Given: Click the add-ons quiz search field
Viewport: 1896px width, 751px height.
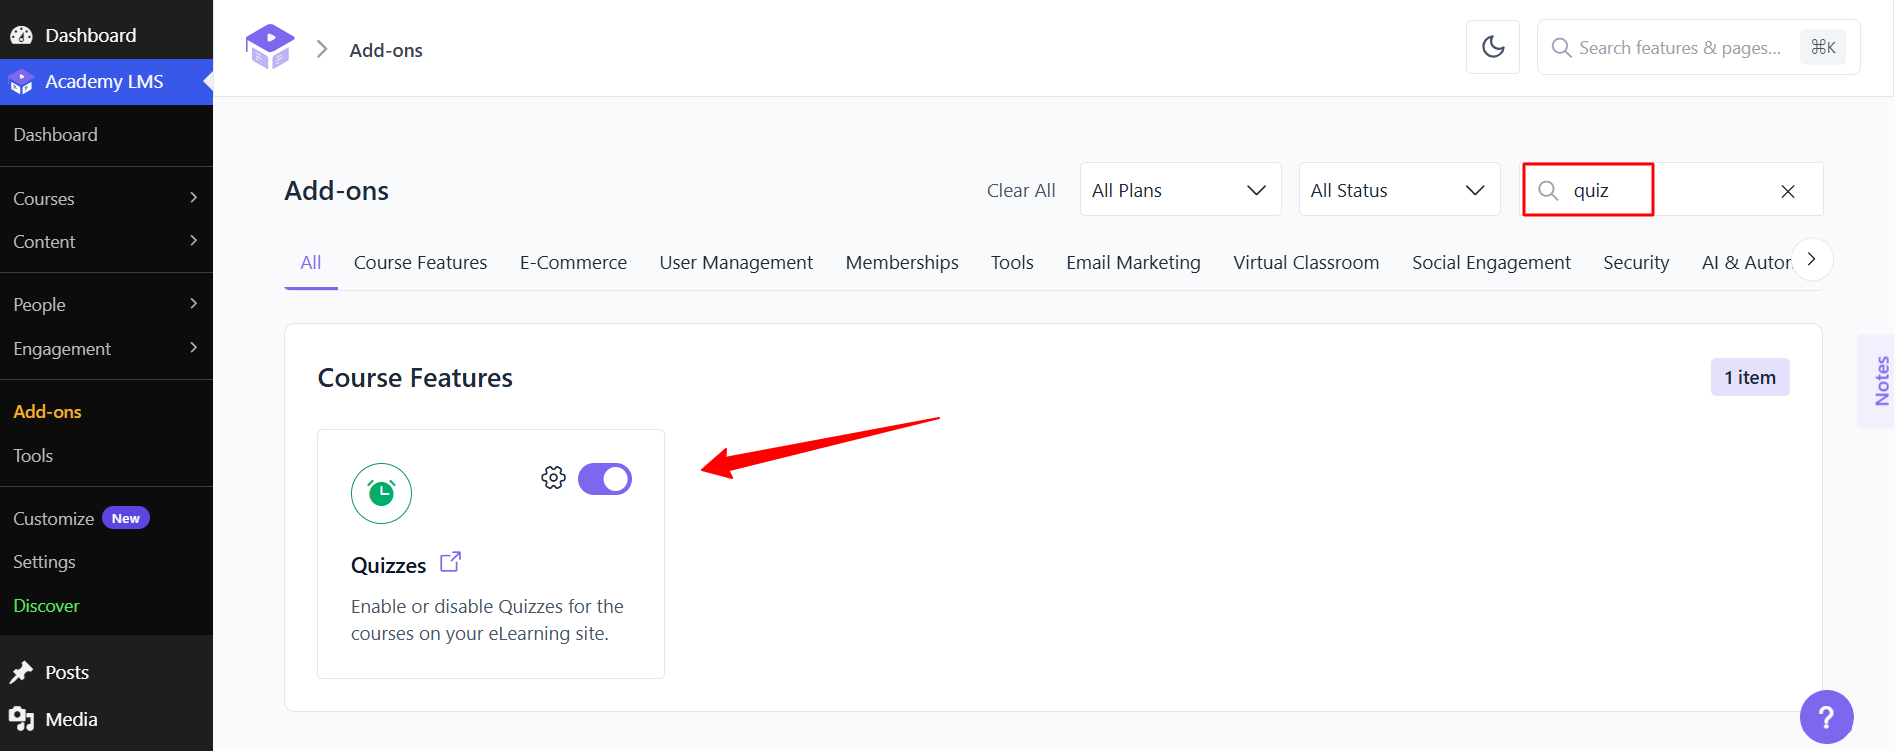Looking at the screenshot, I should 1672,189.
